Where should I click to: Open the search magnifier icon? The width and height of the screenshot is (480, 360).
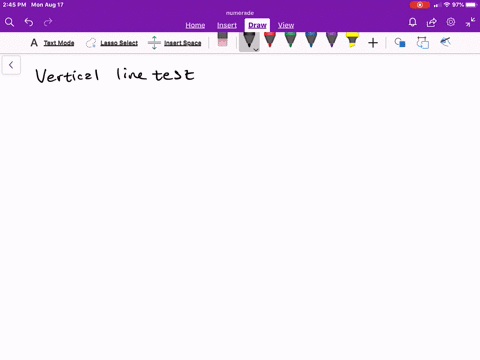pos(9,22)
